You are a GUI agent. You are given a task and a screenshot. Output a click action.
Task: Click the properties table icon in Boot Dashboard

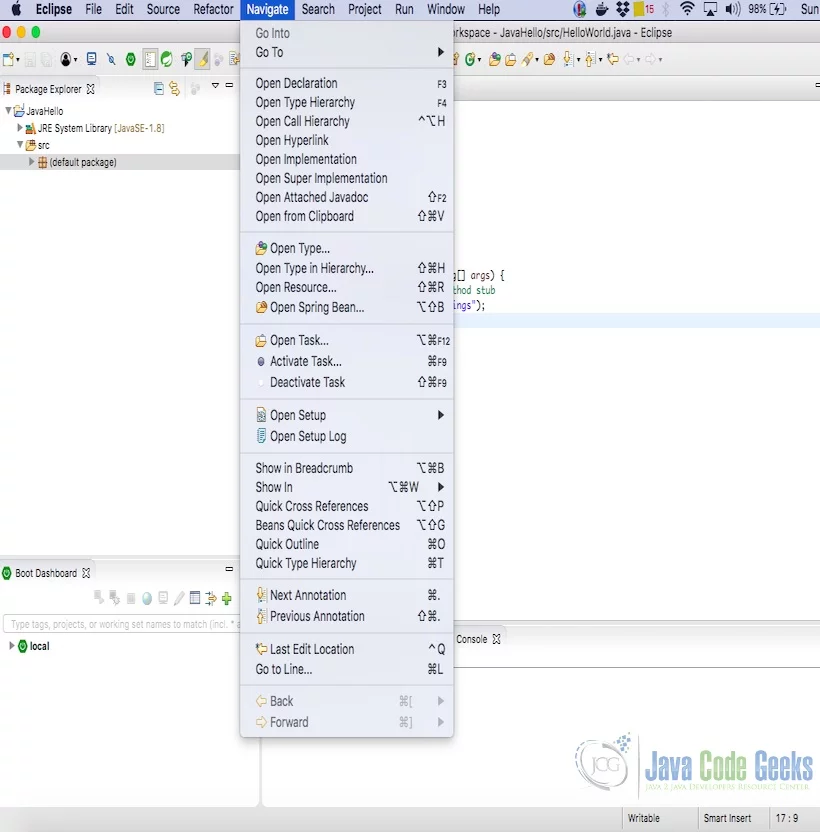[x=195, y=598]
